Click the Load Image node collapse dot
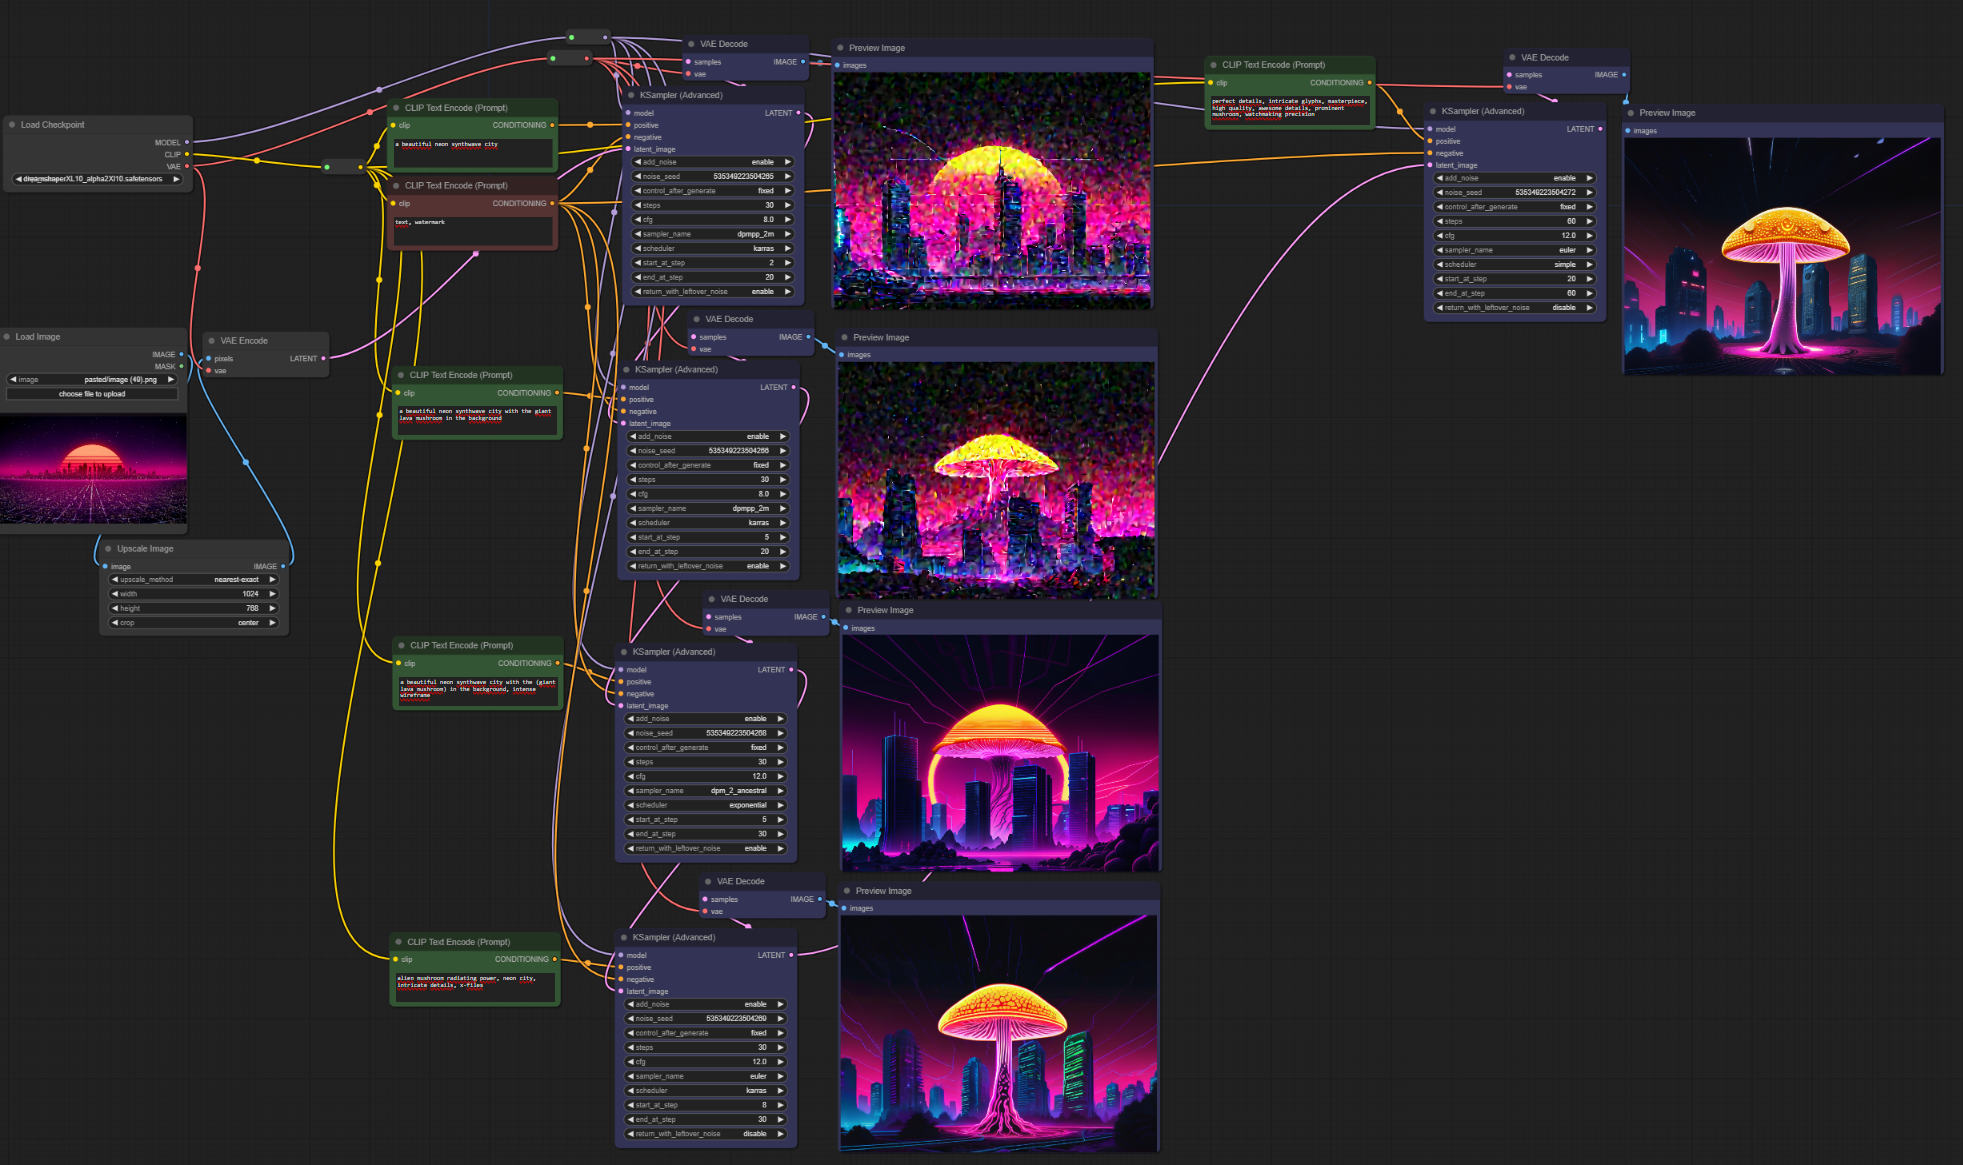Image resolution: width=1963 pixels, height=1165 pixels. (x=7, y=337)
